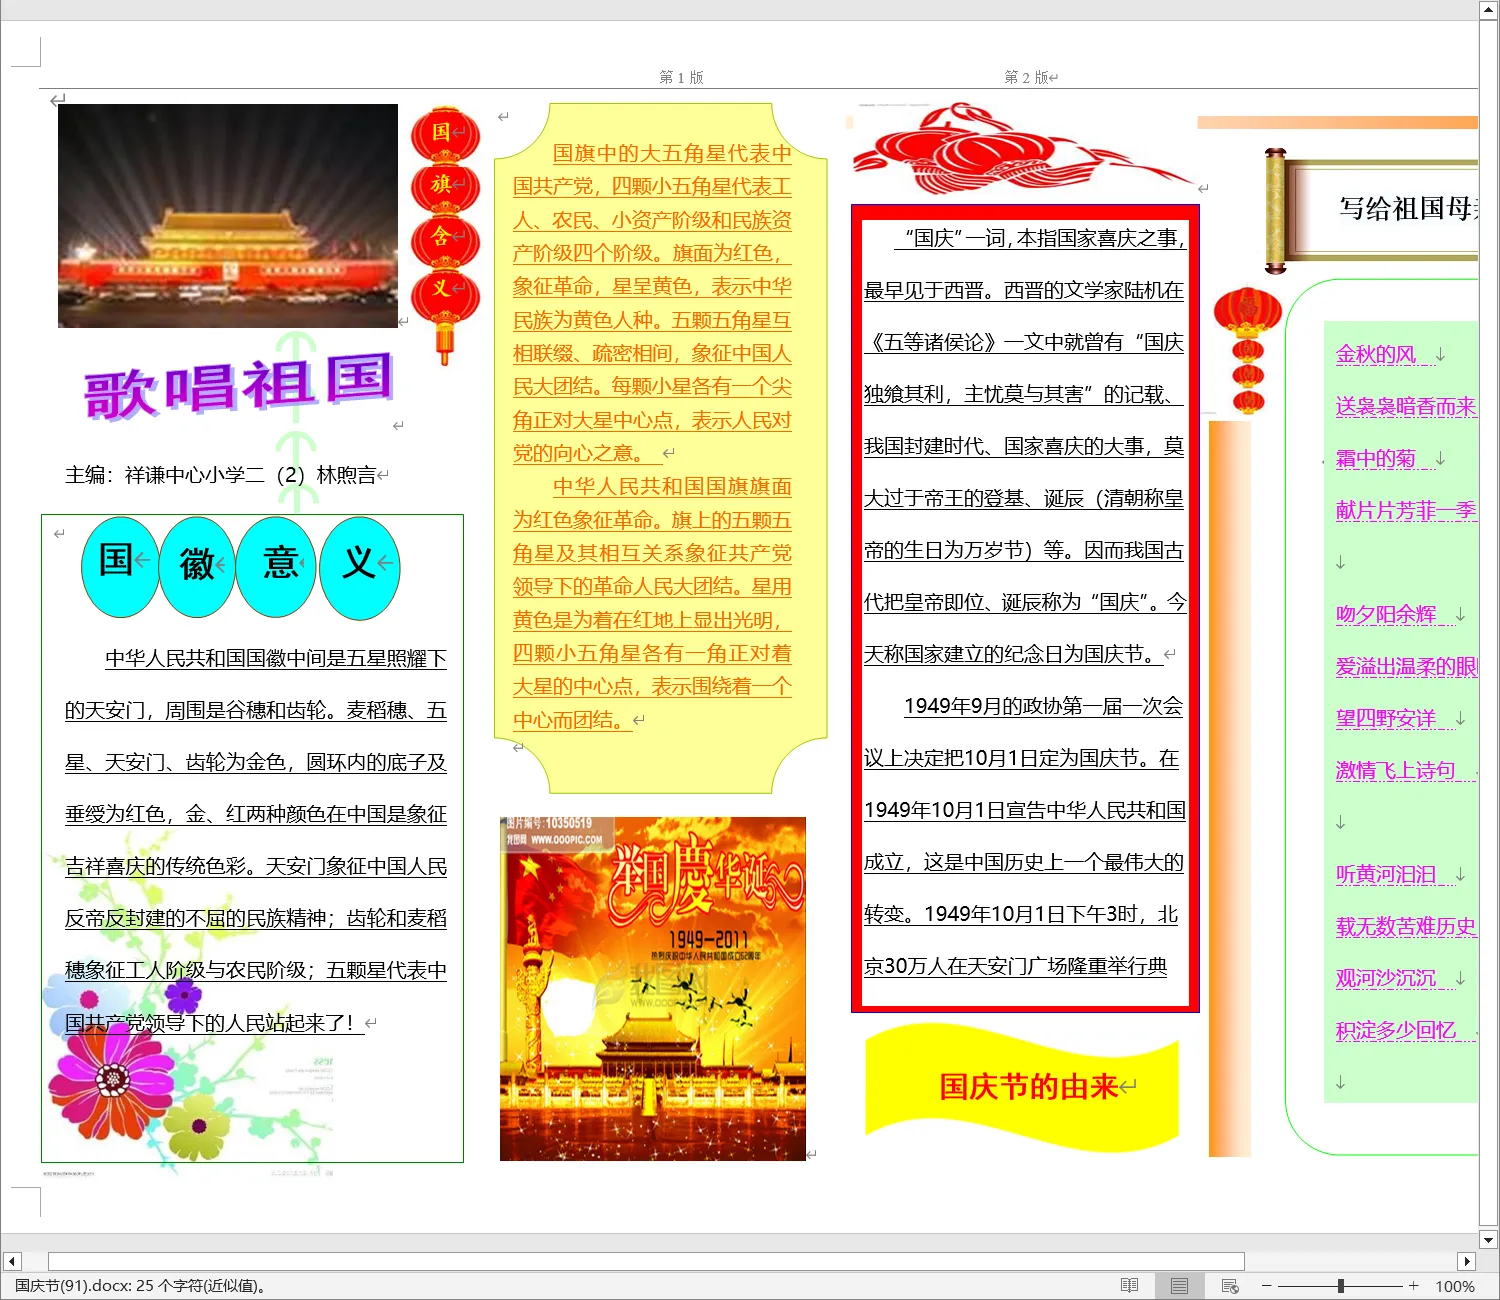1500x1300 pixels.
Task: Select the Tiananmen night photo
Action: point(227,216)
